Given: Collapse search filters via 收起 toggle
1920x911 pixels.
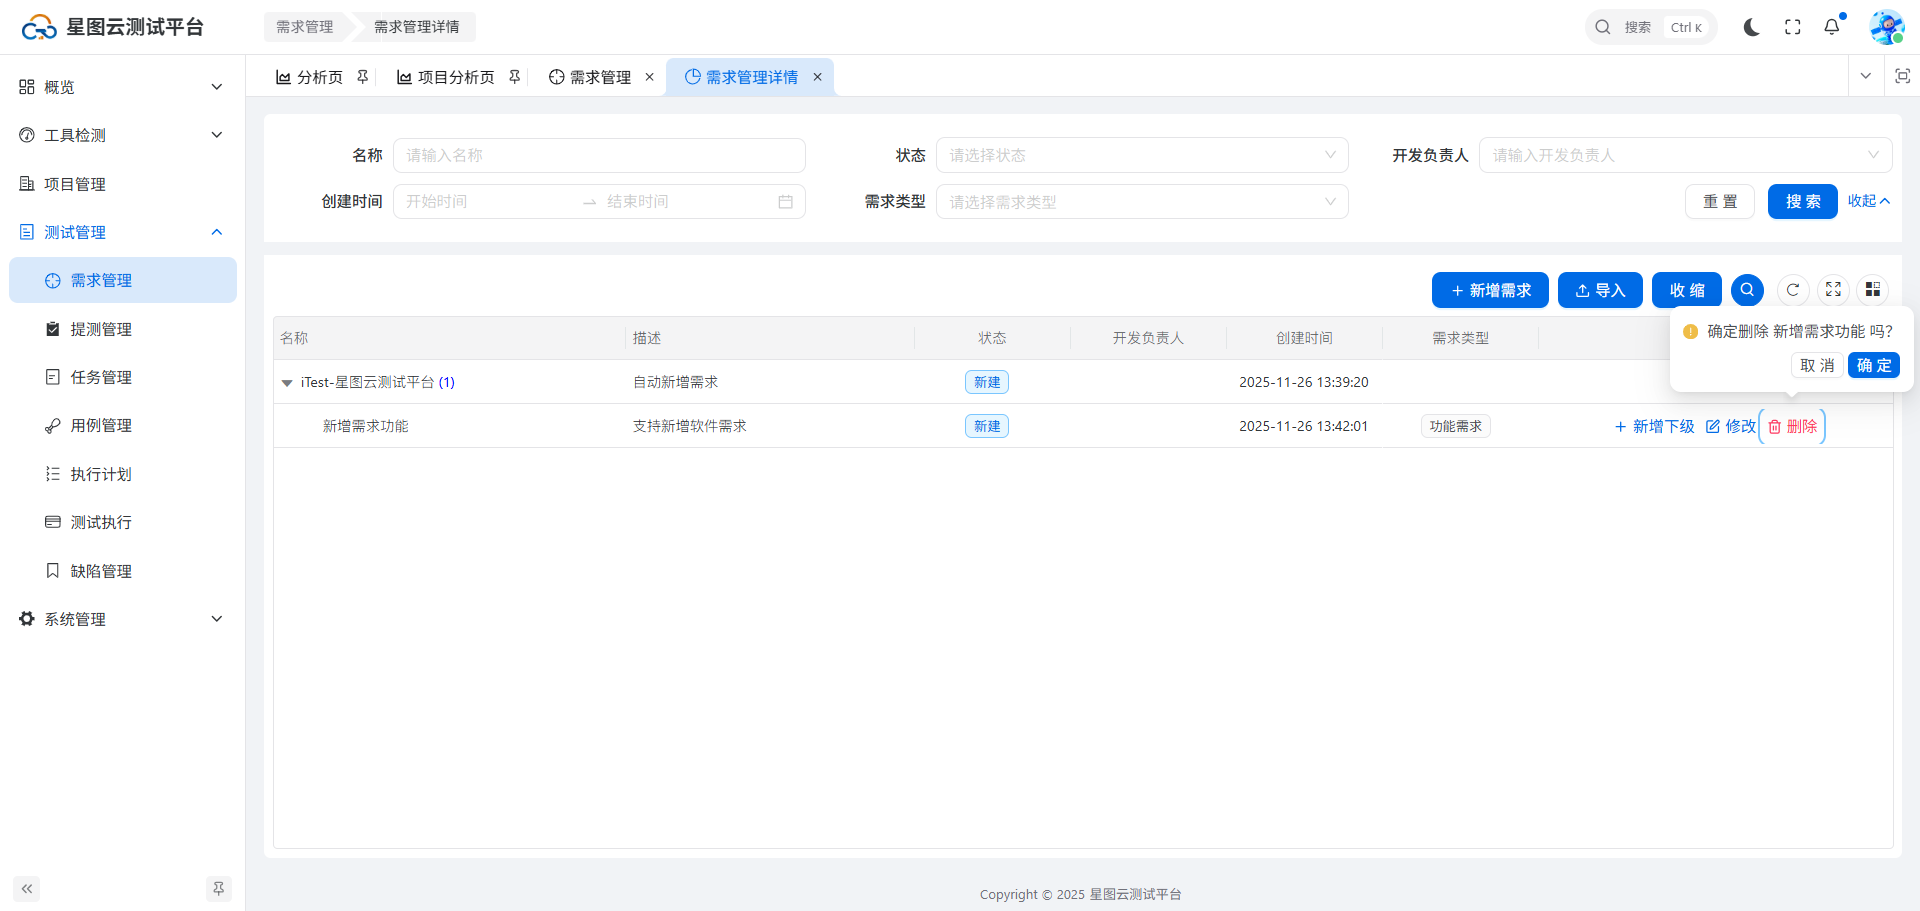Looking at the screenshot, I should tap(1868, 201).
